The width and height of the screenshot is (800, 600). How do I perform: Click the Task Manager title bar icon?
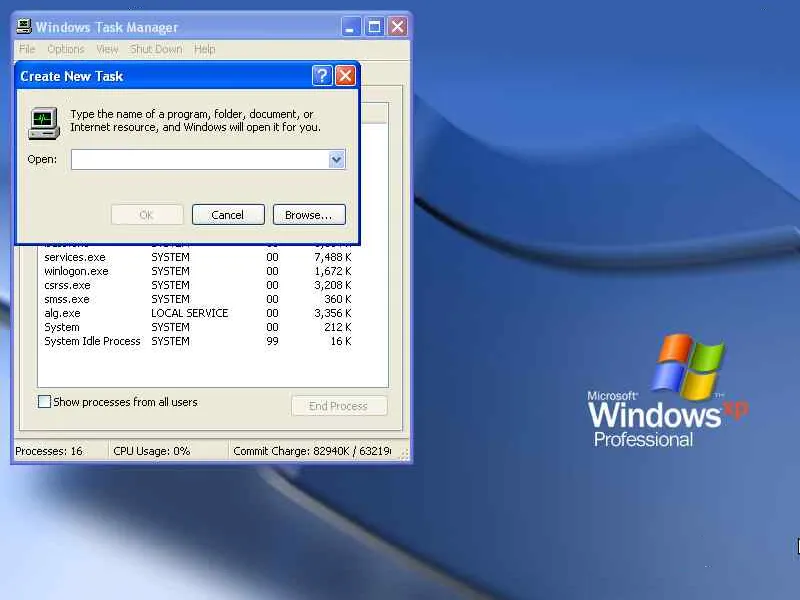[x=24, y=26]
